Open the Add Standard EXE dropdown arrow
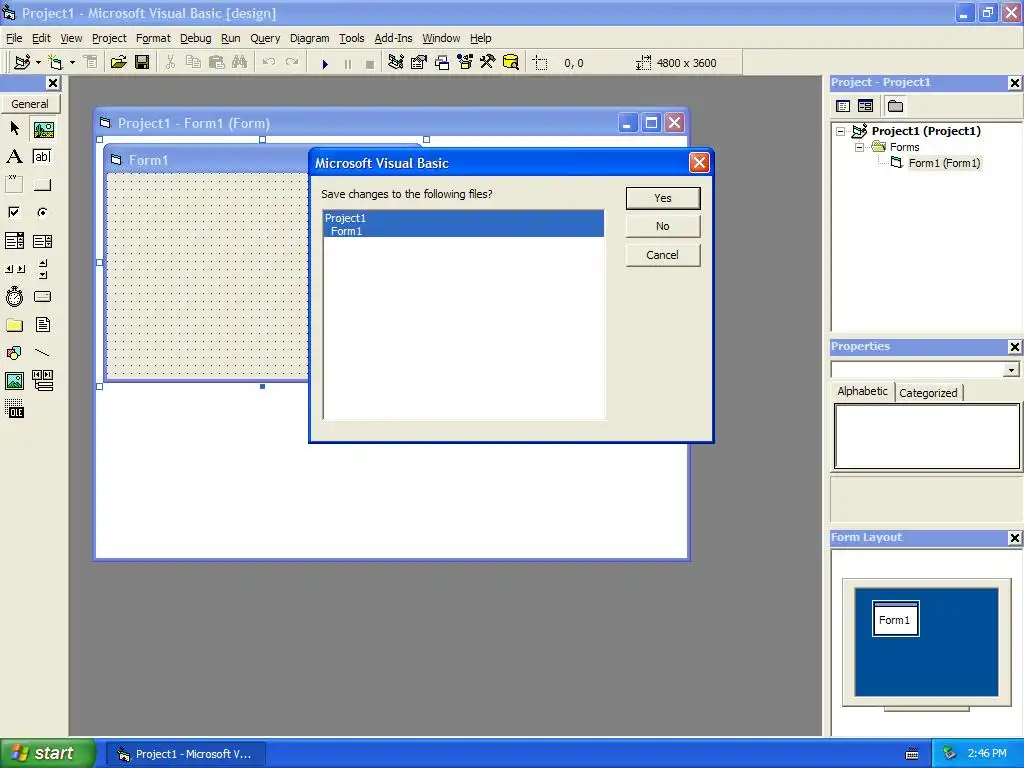Image resolution: width=1024 pixels, height=768 pixels. pyautogui.click(x=39, y=63)
